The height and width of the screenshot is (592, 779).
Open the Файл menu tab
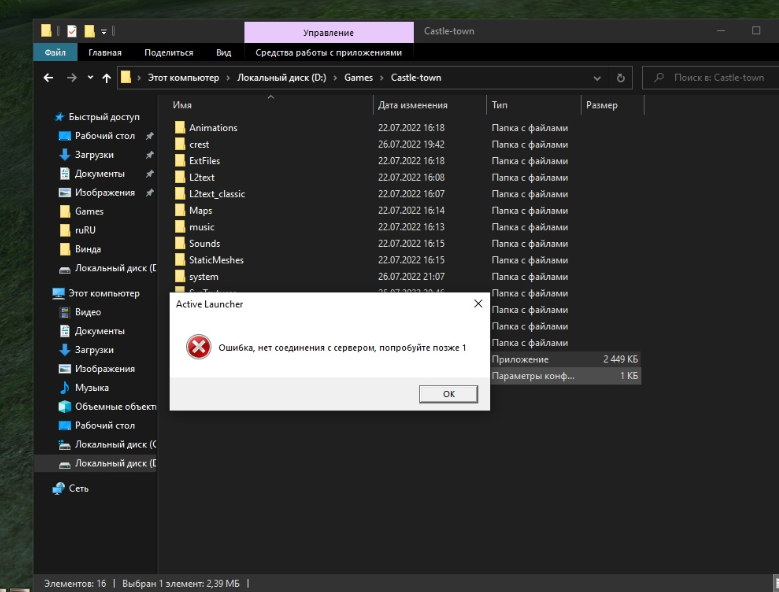(x=55, y=52)
